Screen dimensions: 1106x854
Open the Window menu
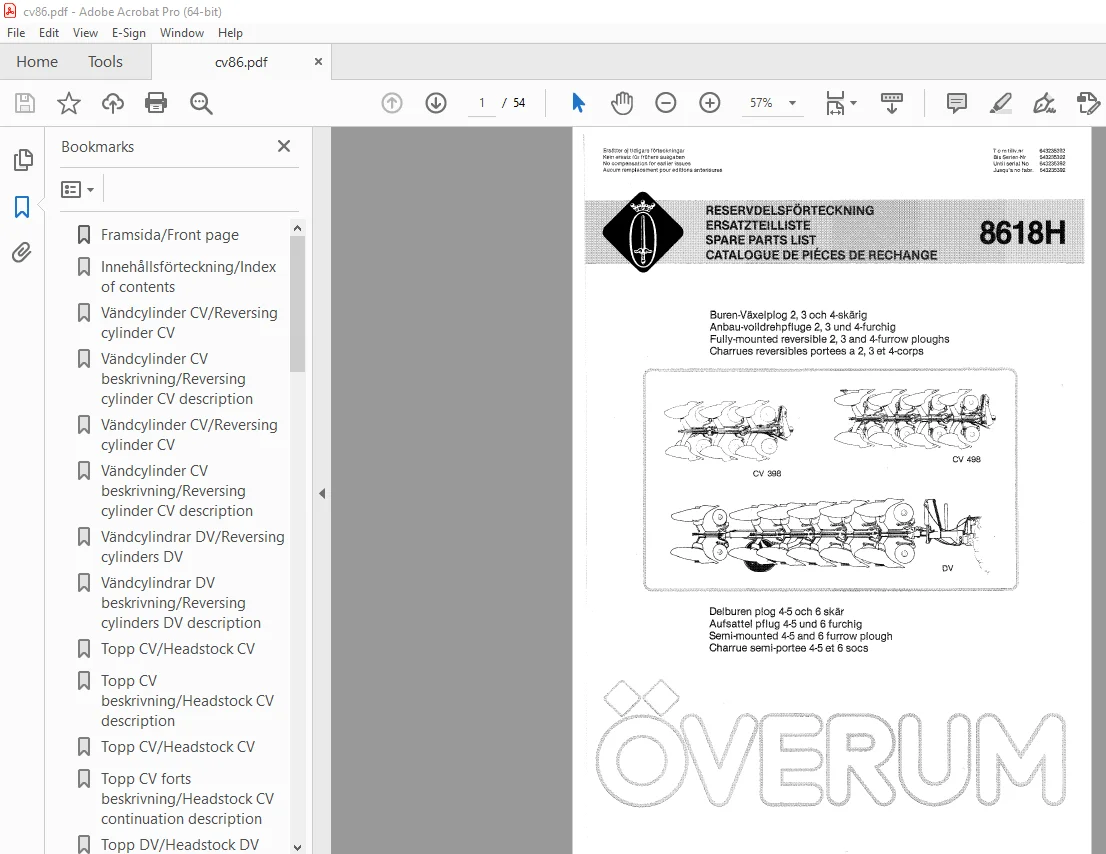pyautogui.click(x=182, y=32)
